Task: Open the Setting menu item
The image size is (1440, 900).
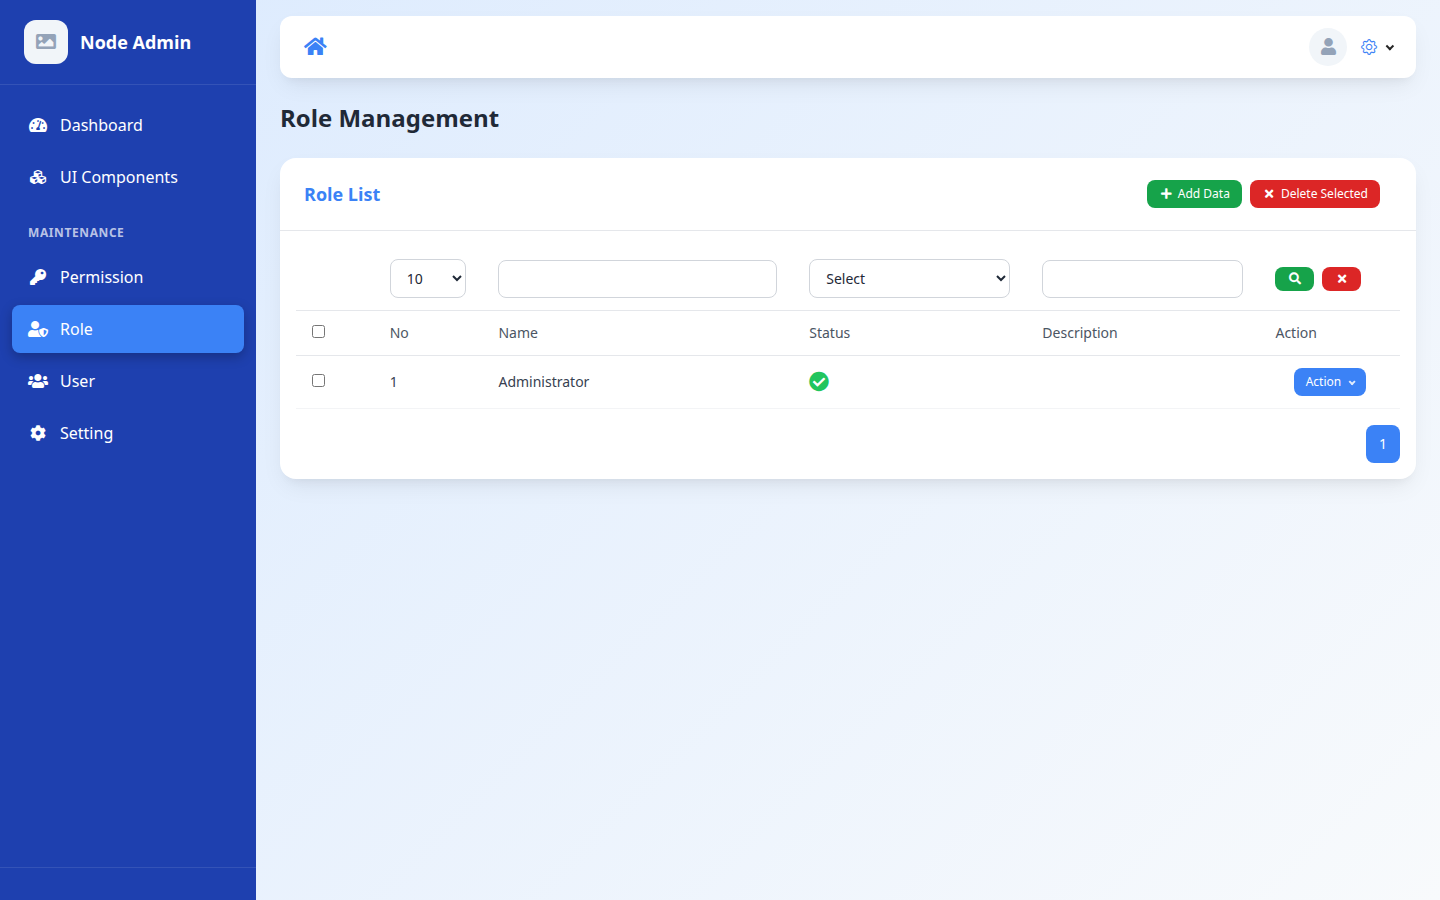Action: 128,433
